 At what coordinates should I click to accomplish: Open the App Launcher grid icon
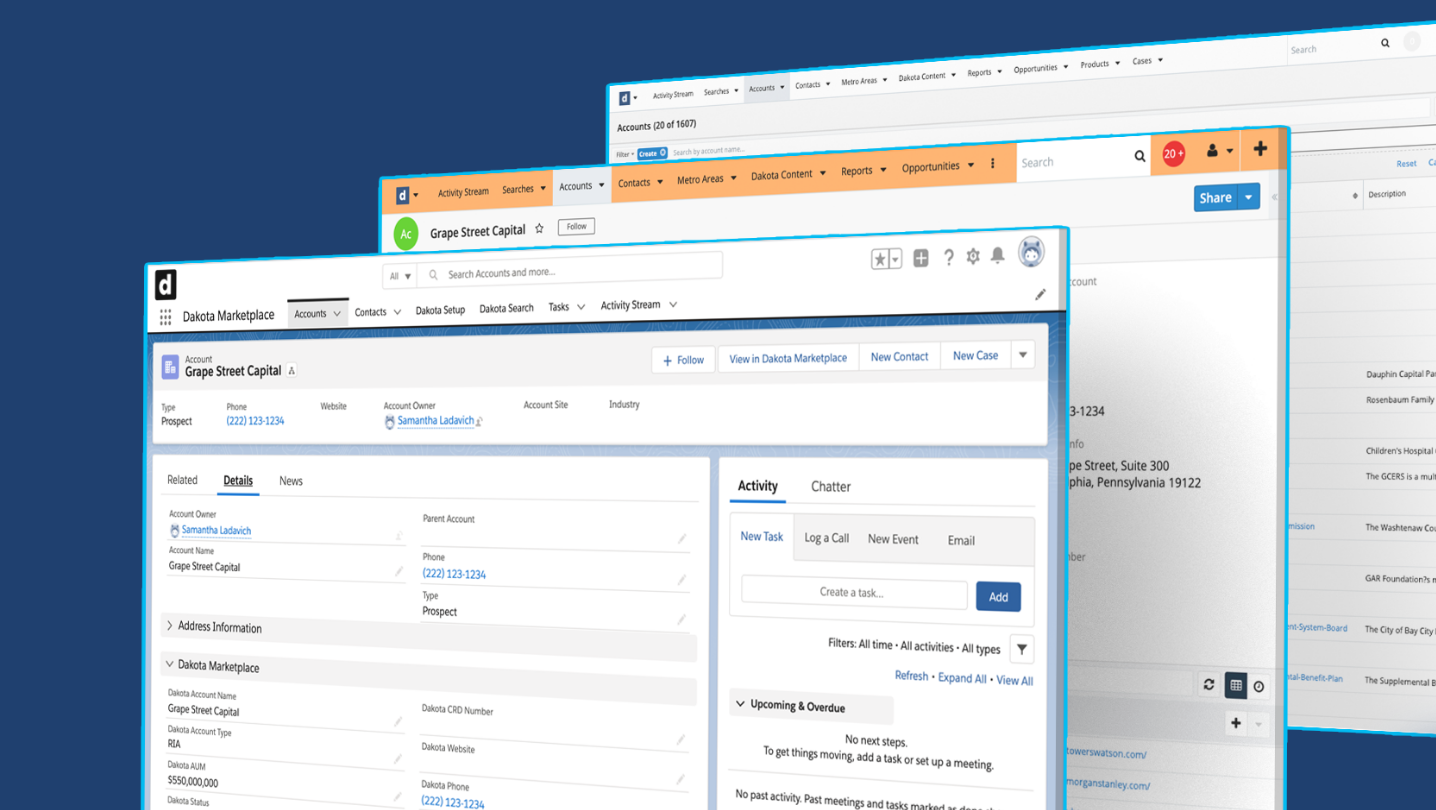pyautogui.click(x=165, y=317)
